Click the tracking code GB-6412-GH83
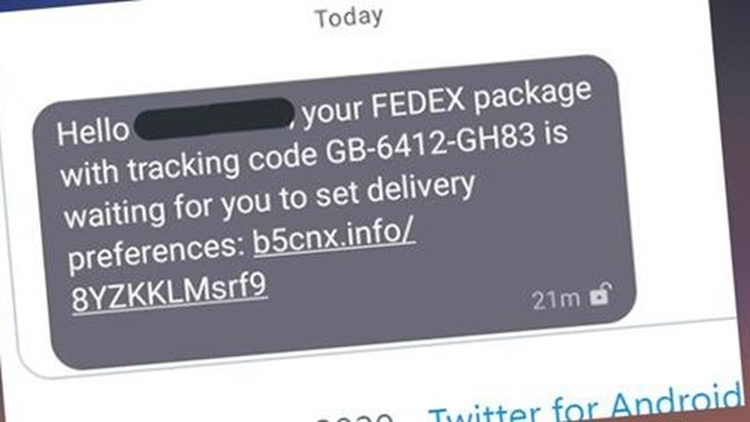Screen dimensions: 750x422 click(430, 143)
